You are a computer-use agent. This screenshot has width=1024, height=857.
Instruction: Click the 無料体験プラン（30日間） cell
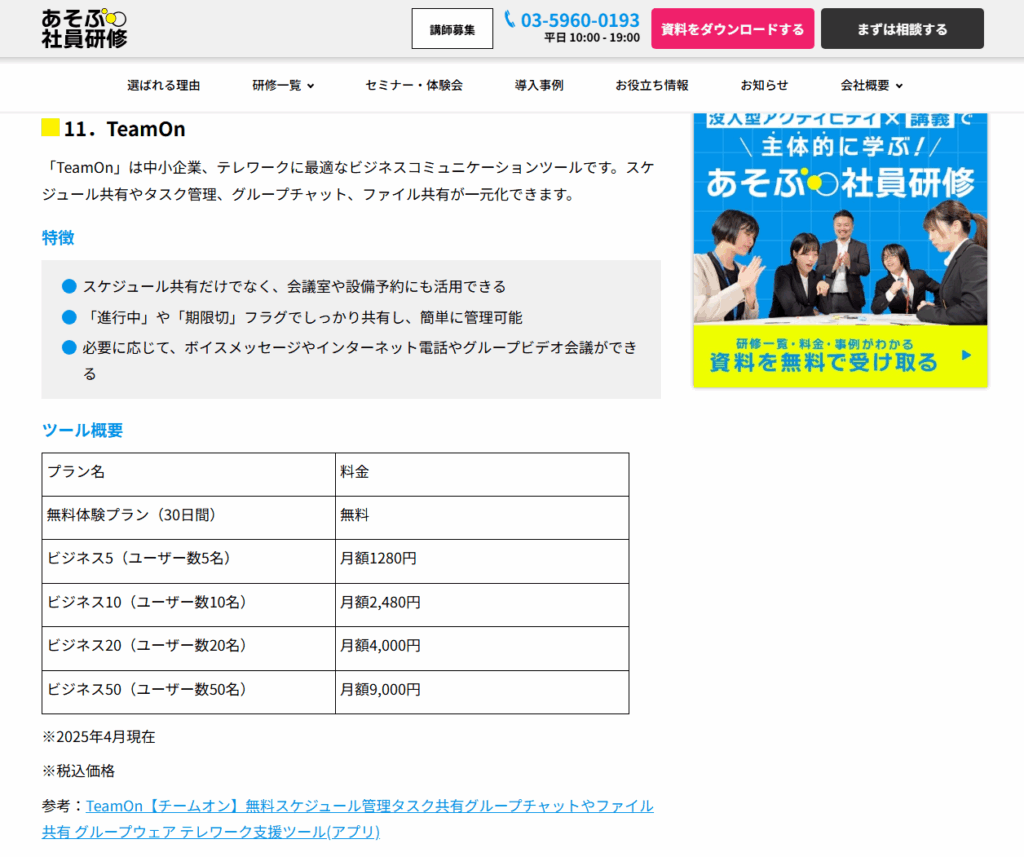point(189,517)
